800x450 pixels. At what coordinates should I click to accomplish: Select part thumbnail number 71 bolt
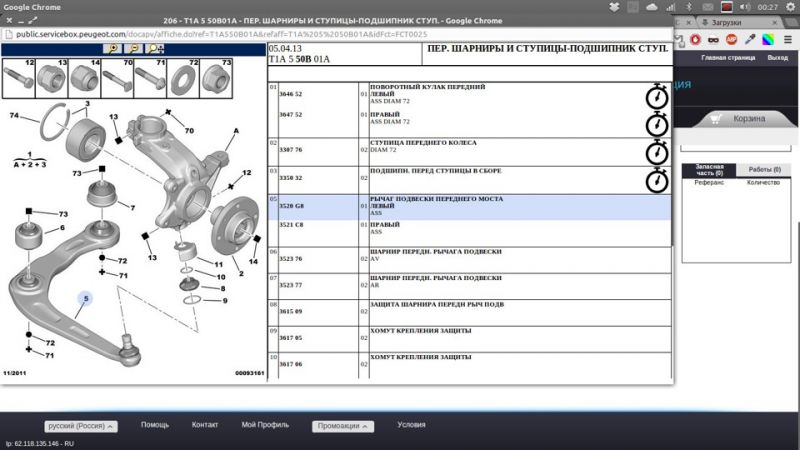pos(150,78)
